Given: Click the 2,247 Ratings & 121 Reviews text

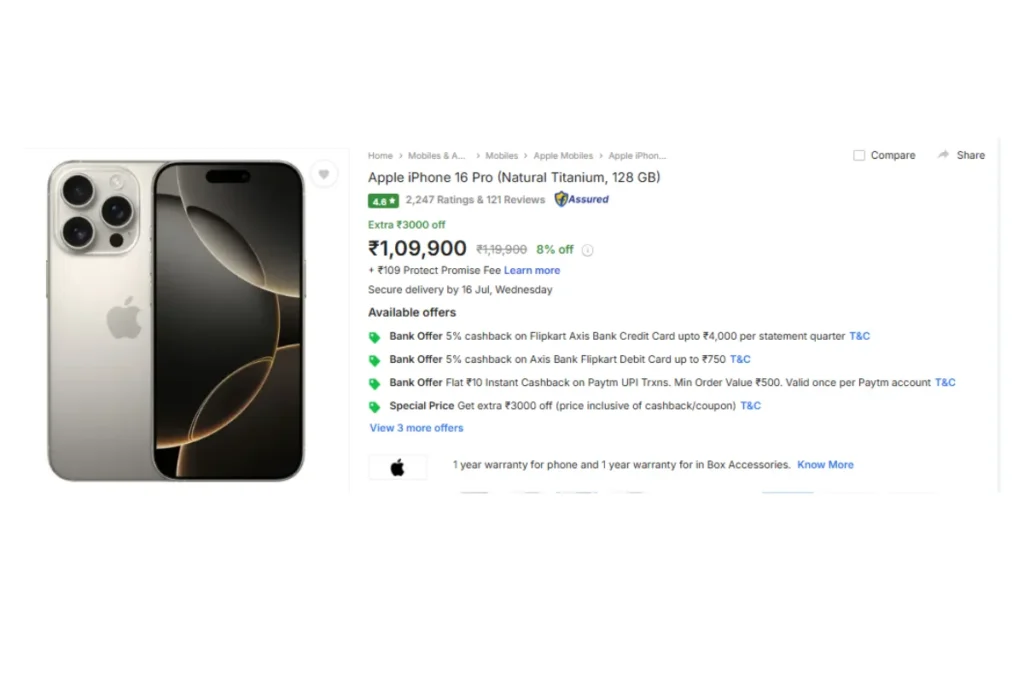Looking at the screenshot, I should pos(475,200).
